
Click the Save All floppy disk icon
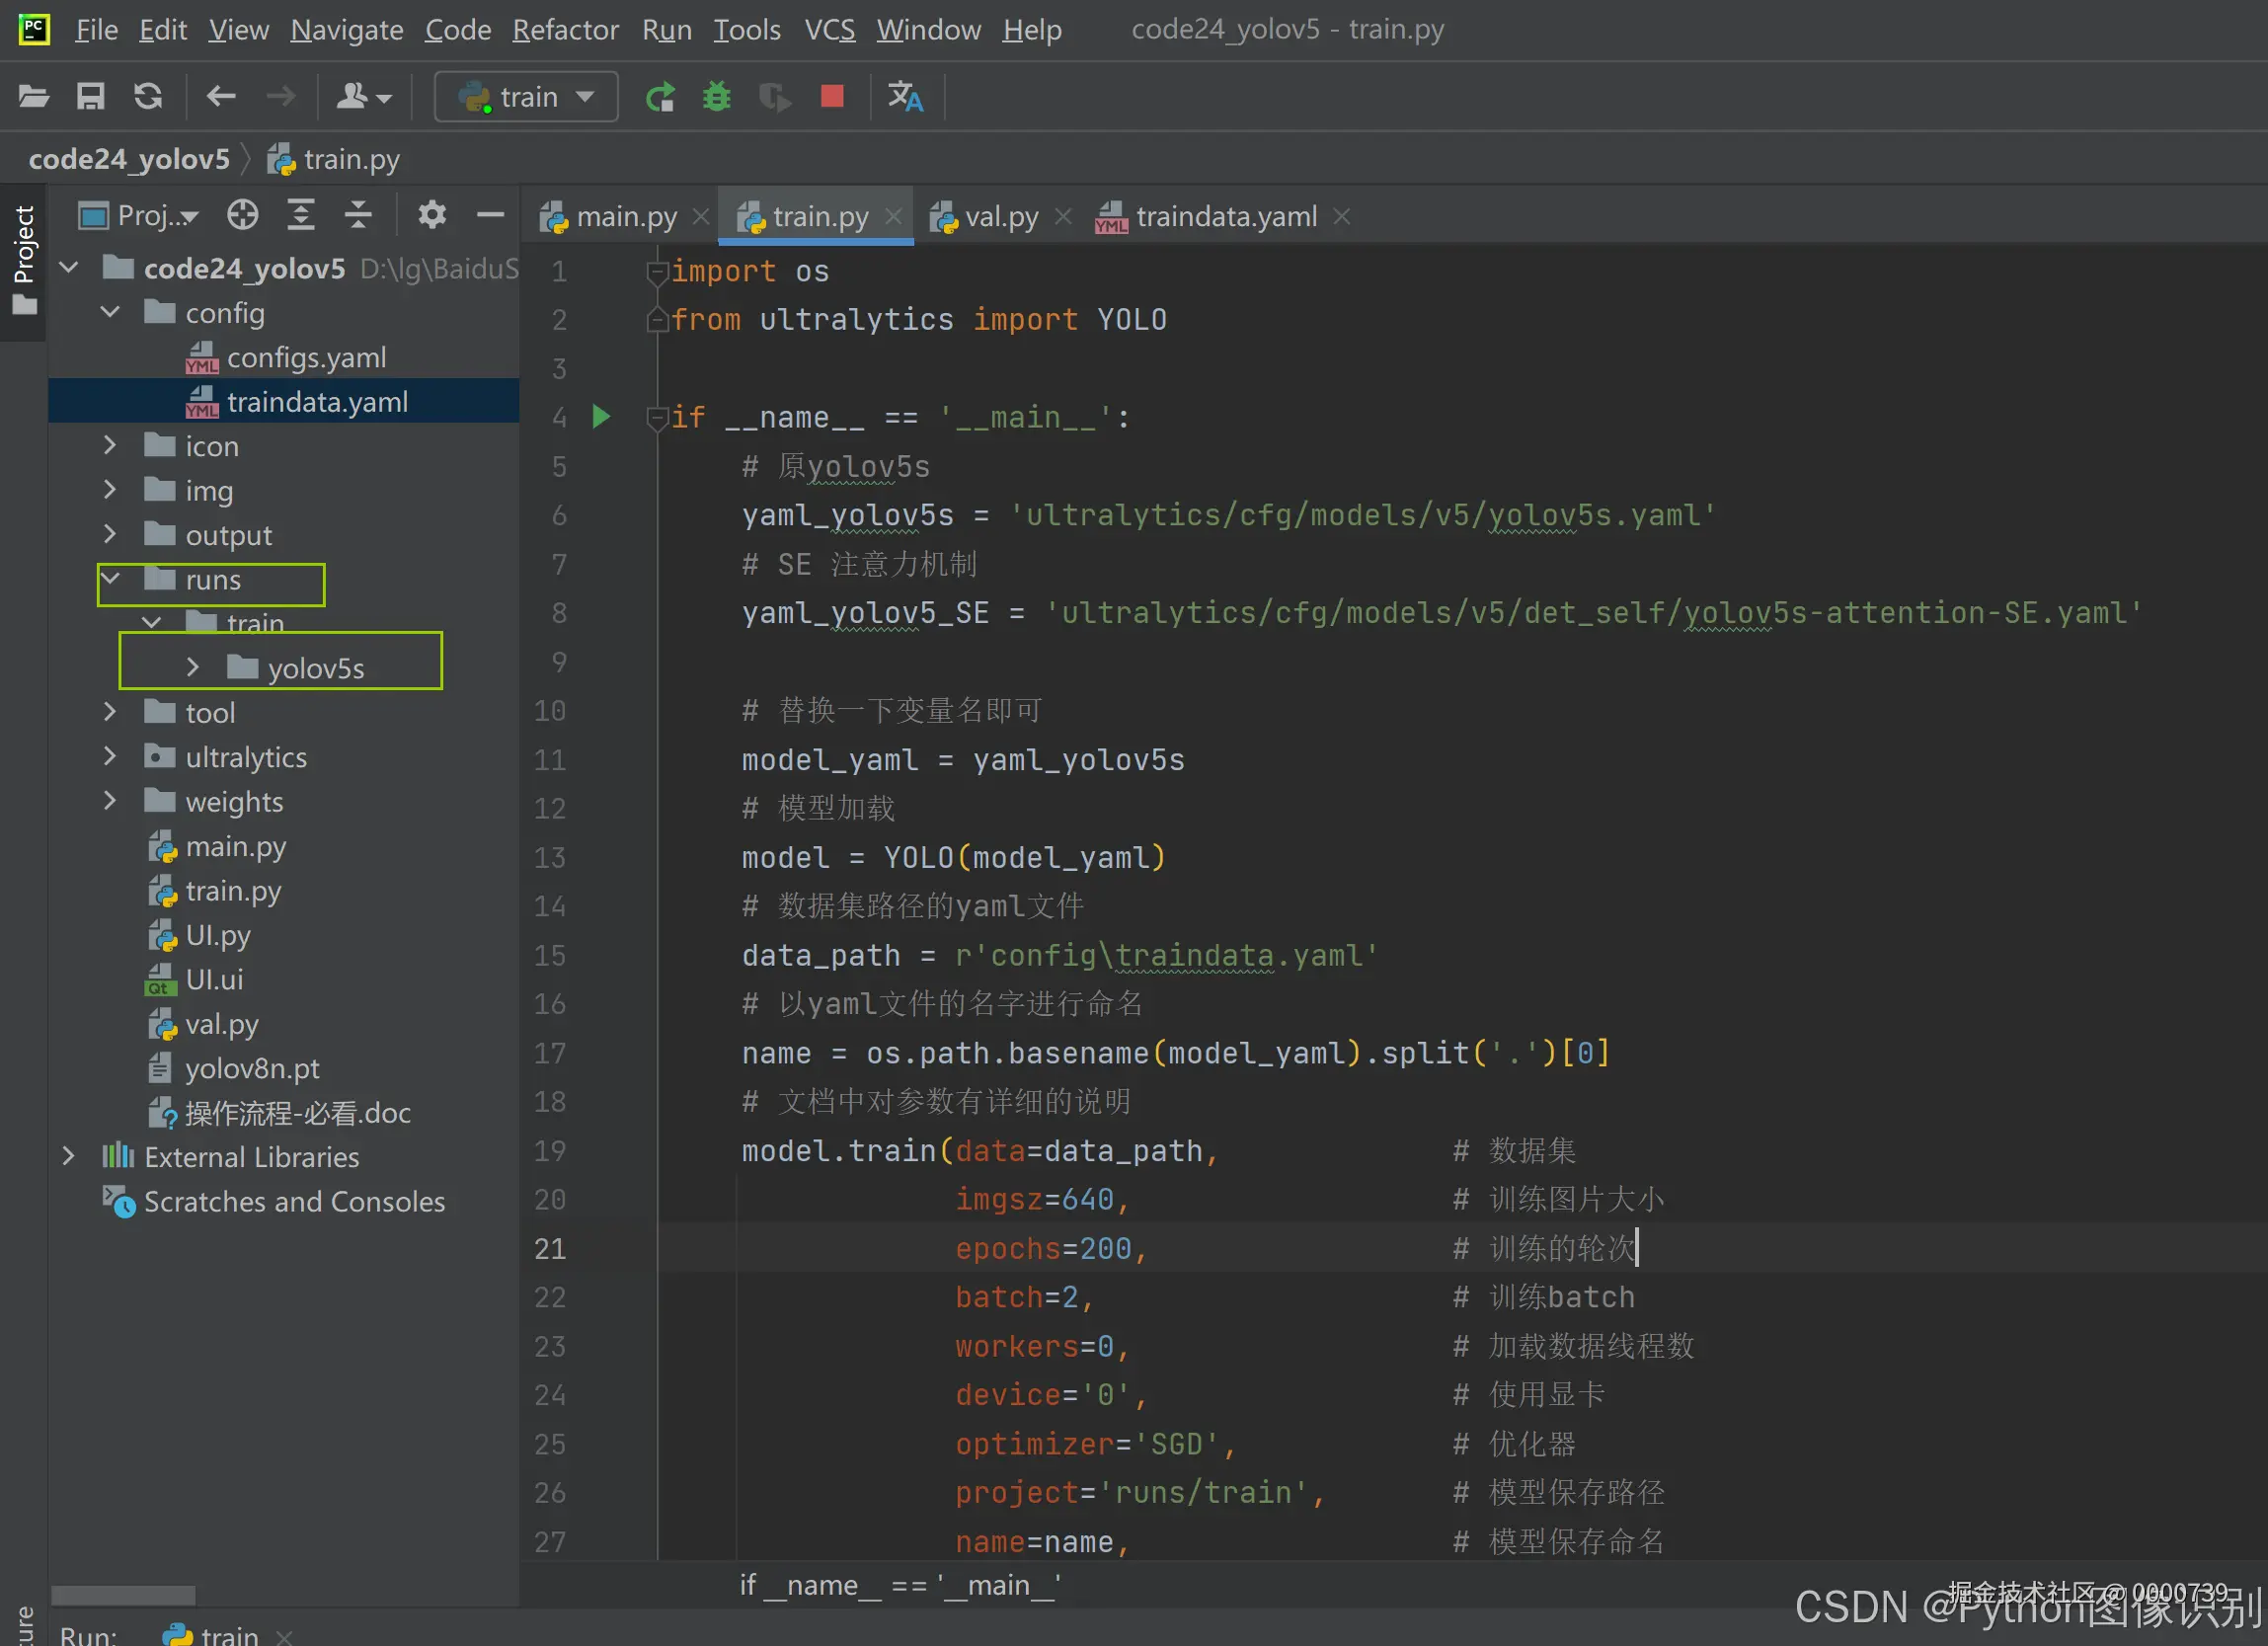tap(91, 97)
